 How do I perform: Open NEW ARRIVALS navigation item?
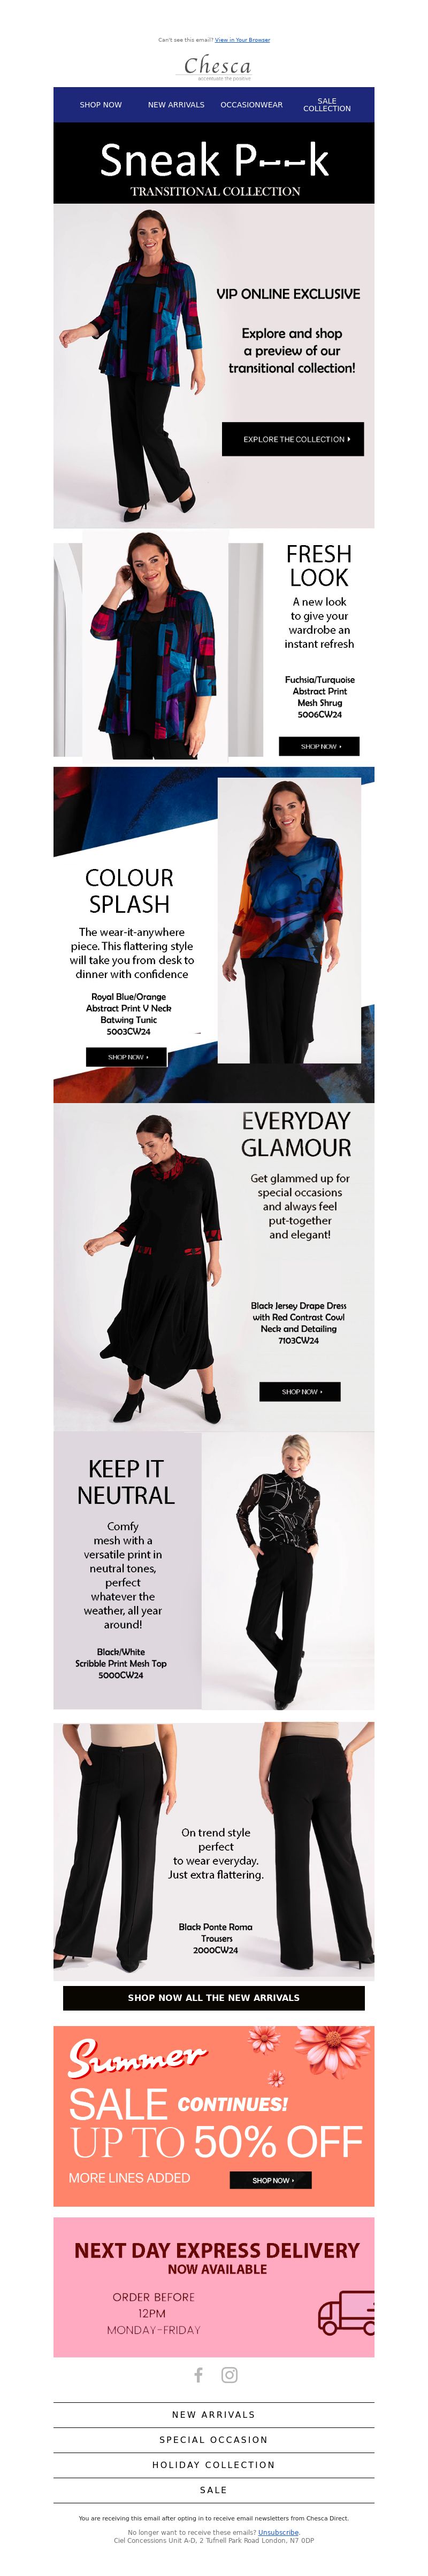click(x=176, y=104)
